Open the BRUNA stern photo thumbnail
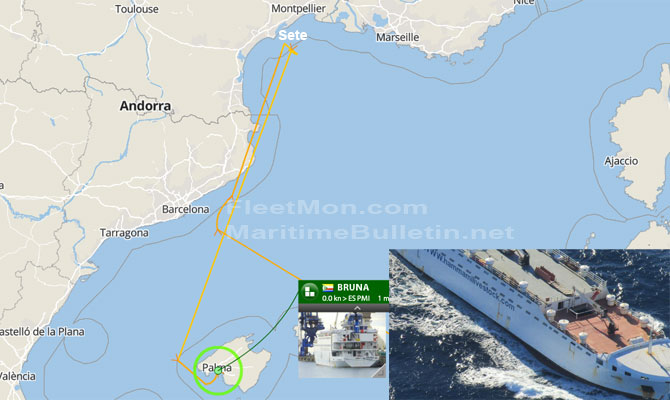This screenshot has height=400, width=670. tap(343, 344)
